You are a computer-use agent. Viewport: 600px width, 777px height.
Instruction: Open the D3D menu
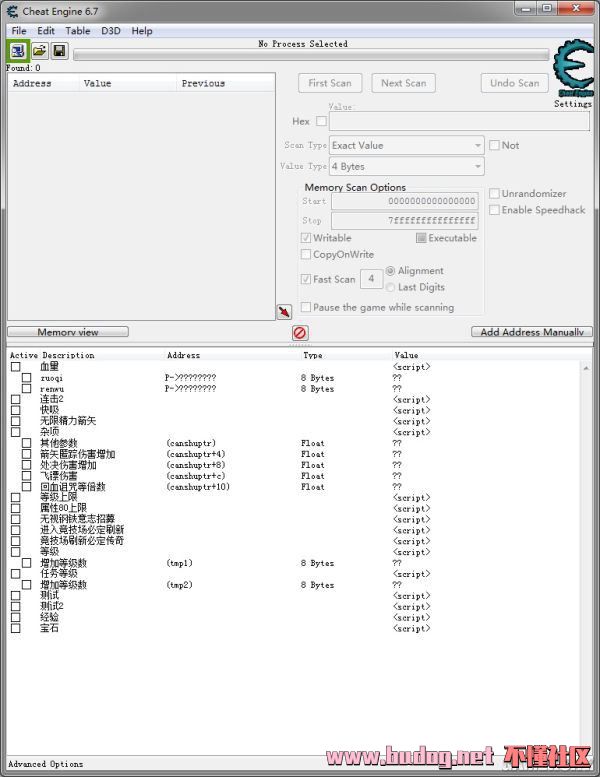[110, 31]
